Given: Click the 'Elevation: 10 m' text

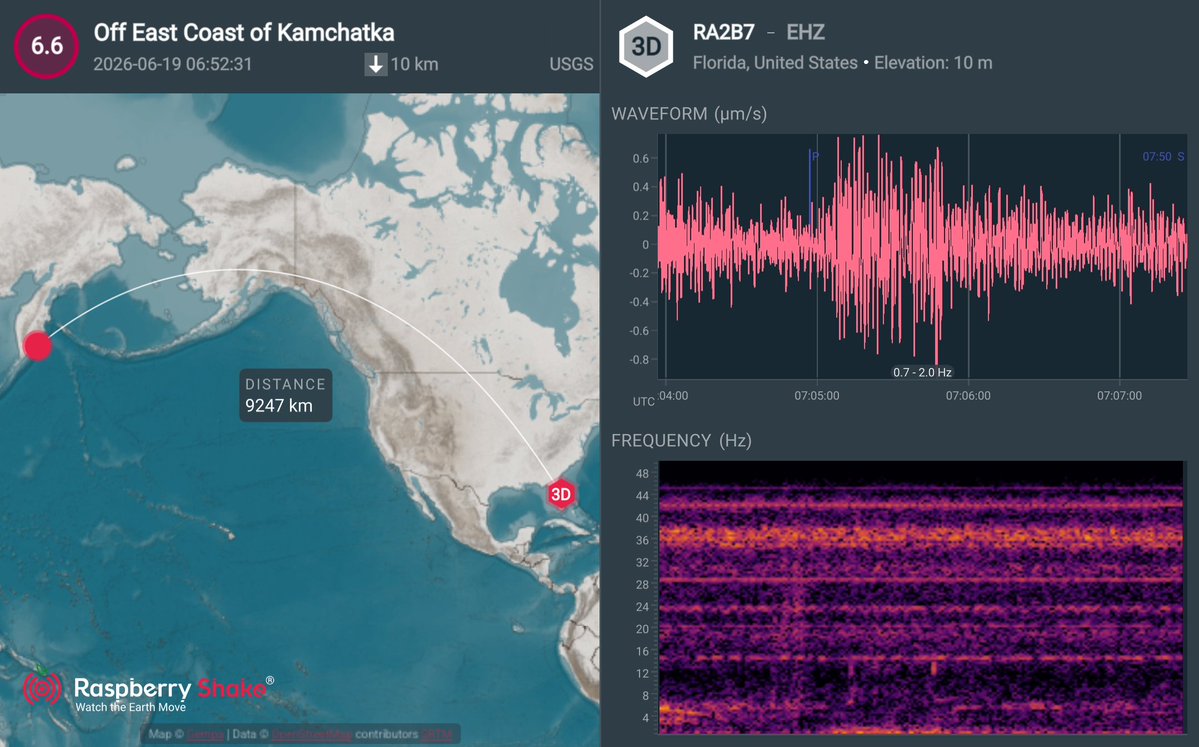Looking at the screenshot, I should 933,63.
